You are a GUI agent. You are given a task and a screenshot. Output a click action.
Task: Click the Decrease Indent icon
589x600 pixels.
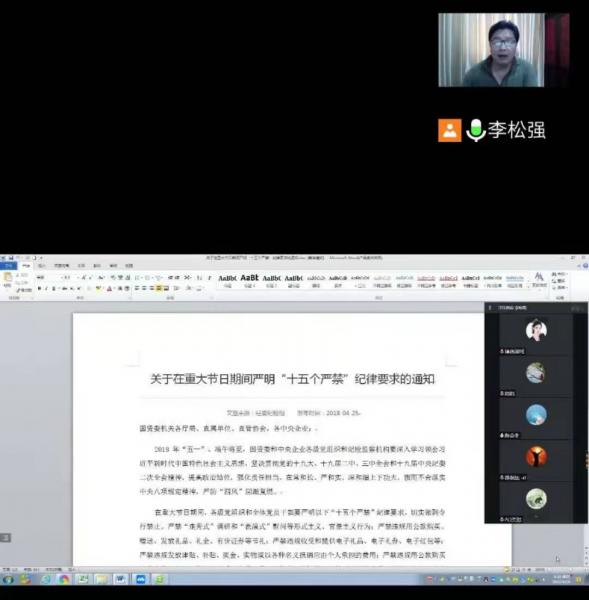tap(171, 278)
